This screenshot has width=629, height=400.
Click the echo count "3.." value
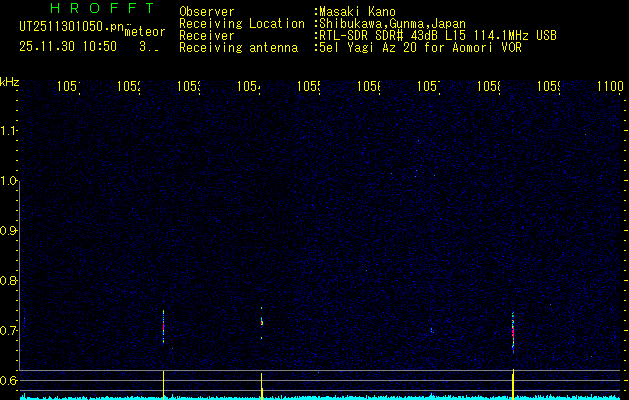149,47
